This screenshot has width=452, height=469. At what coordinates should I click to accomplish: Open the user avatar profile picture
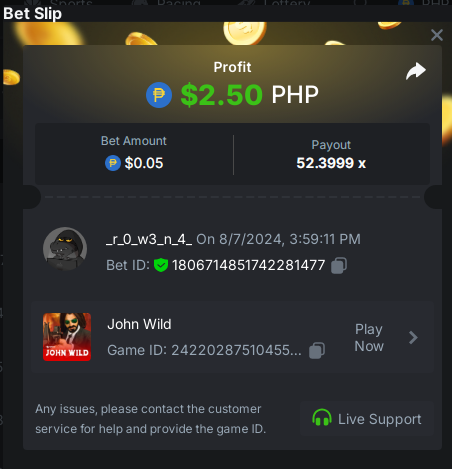click(x=65, y=249)
